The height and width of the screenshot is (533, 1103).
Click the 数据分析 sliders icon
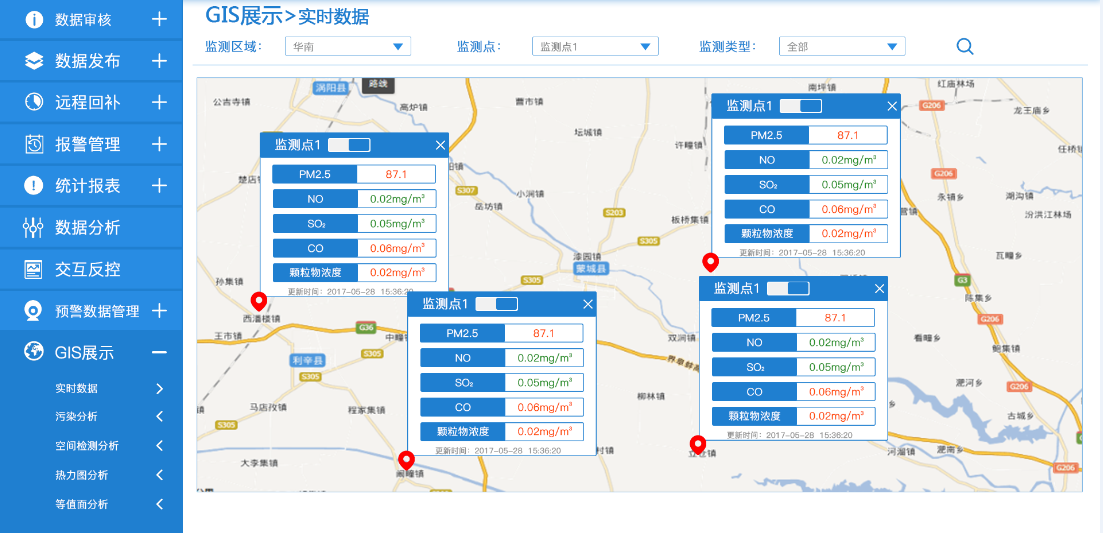point(34,227)
